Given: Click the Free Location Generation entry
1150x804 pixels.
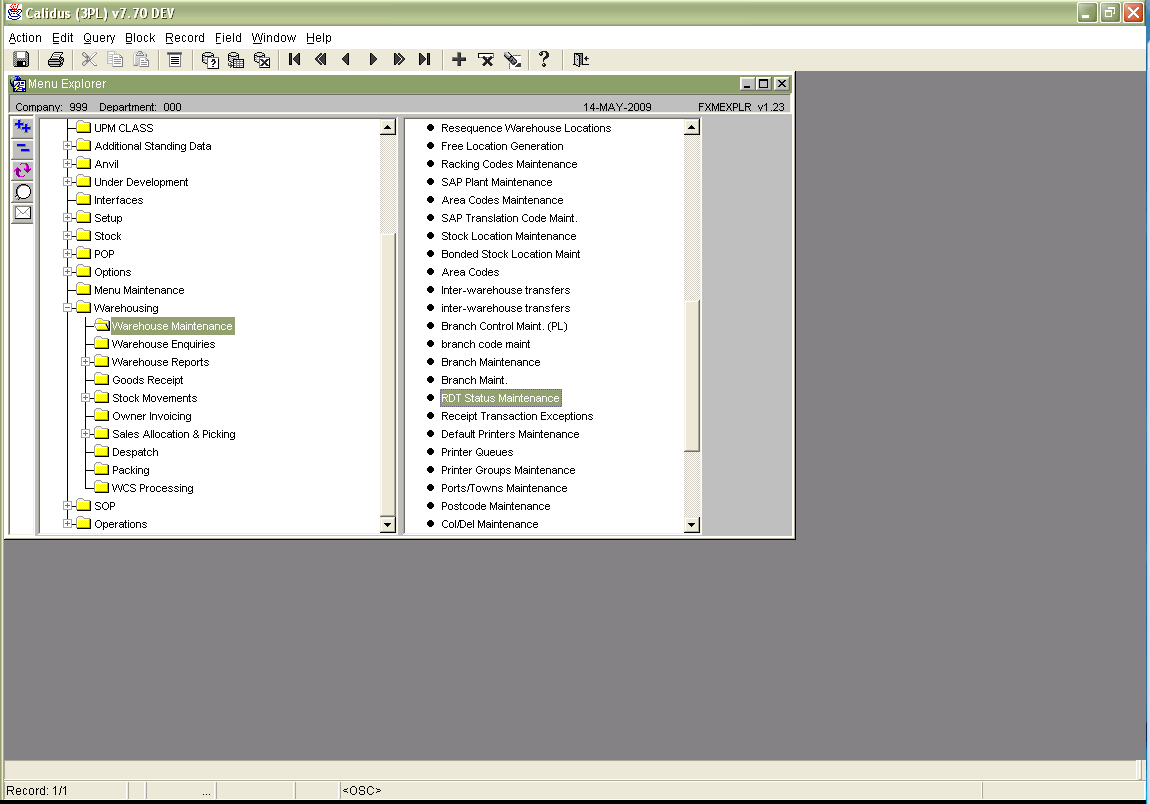Looking at the screenshot, I should tap(502, 146).
